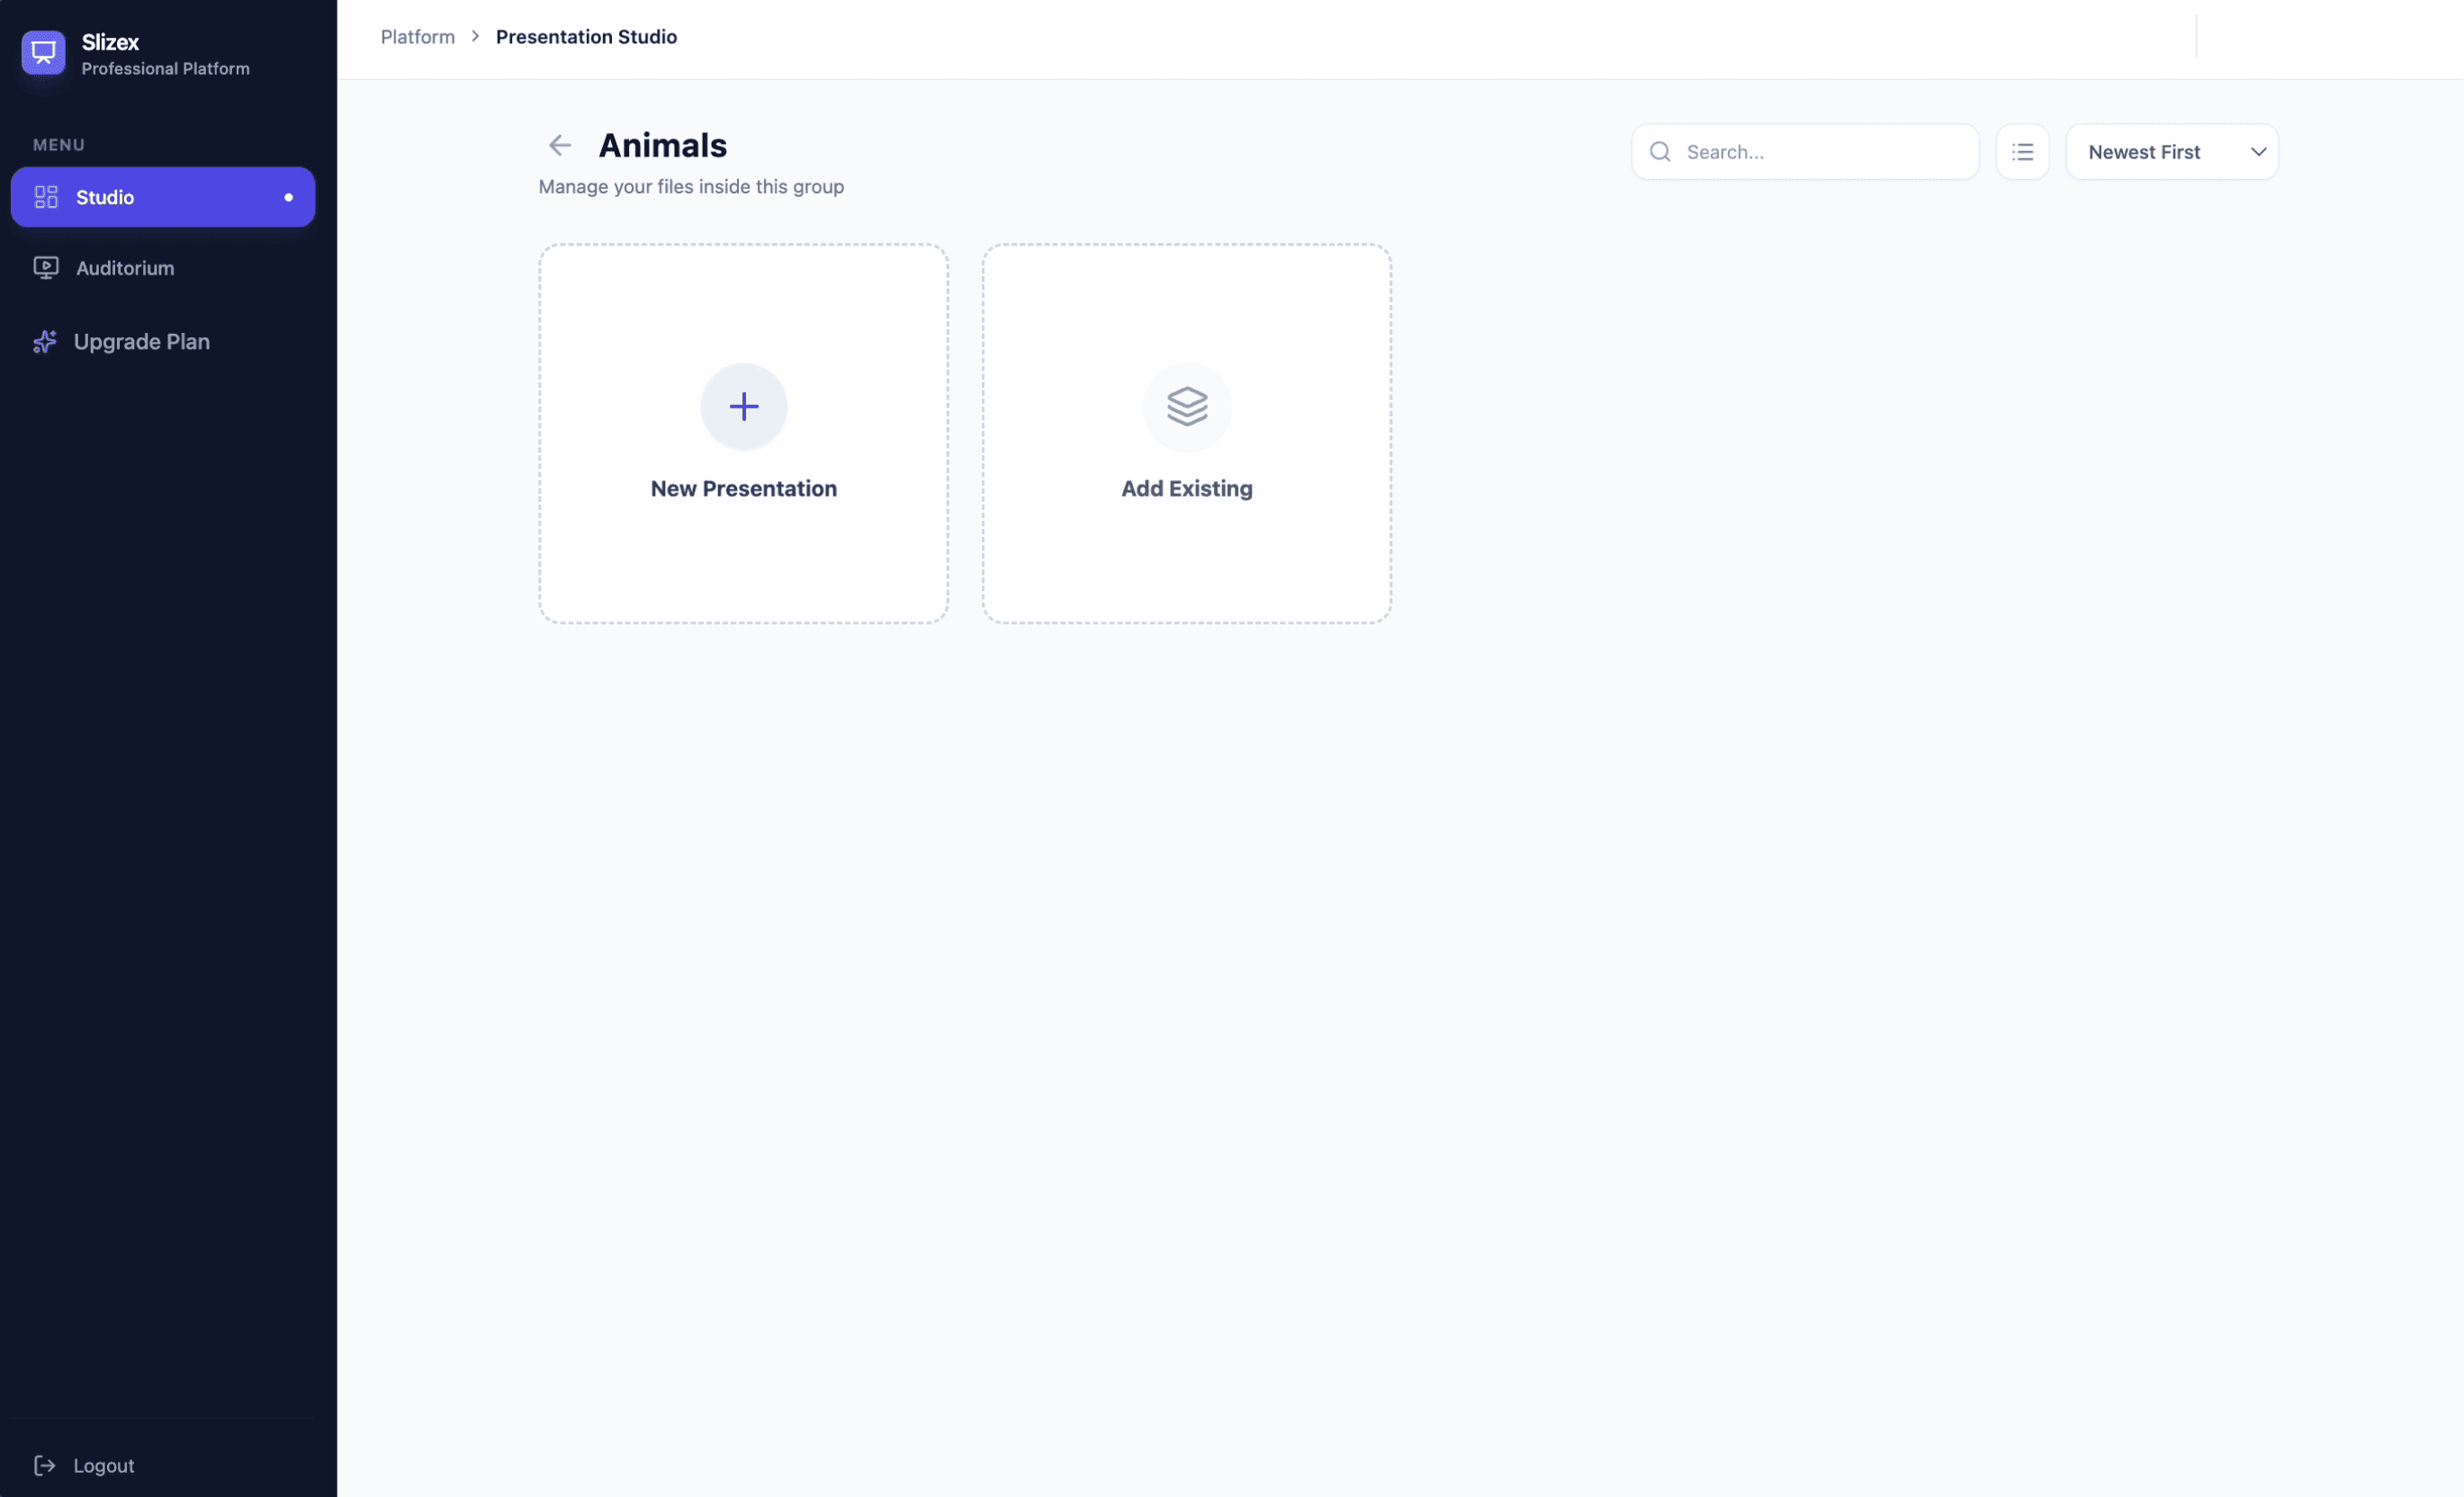Screen dimensions: 2464x1497
Task: Click the back arrow next to Animals heading
Action: click(560, 145)
